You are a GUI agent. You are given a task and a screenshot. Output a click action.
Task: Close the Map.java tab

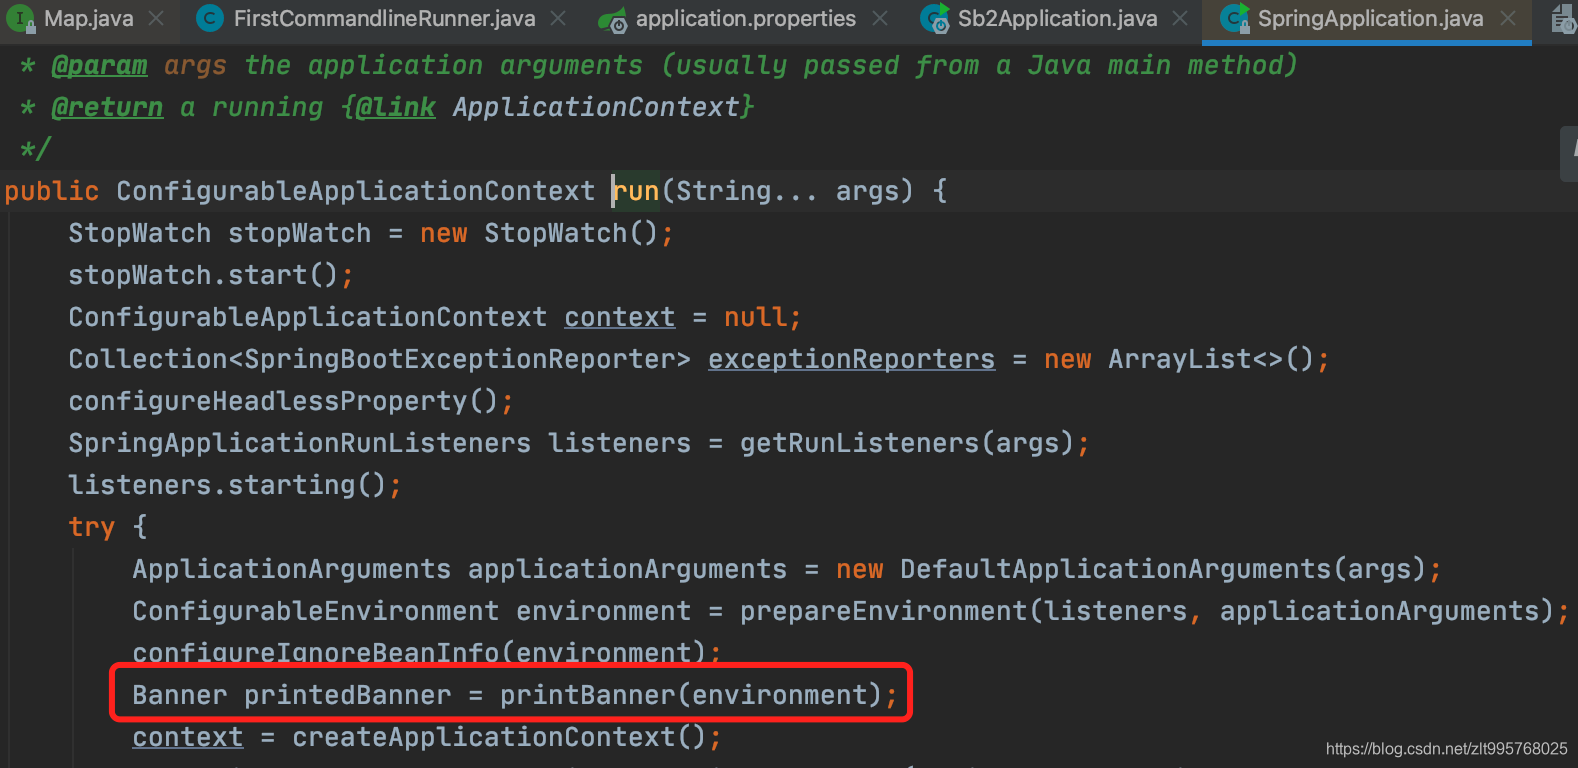[156, 18]
